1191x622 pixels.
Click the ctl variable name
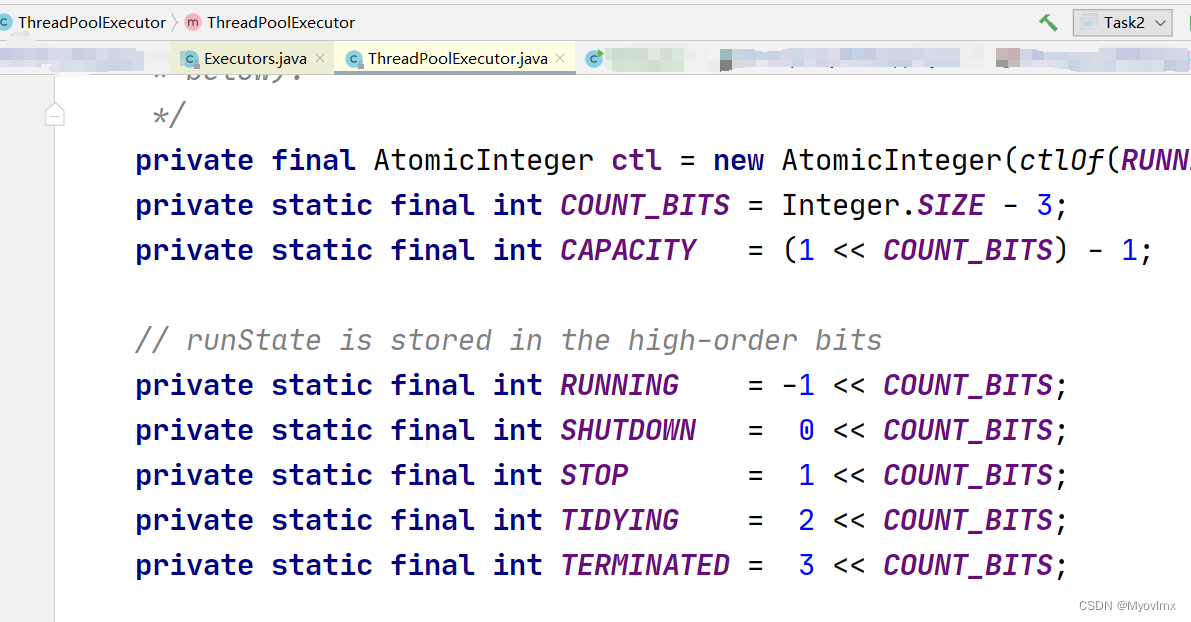(x=637, y=160)
